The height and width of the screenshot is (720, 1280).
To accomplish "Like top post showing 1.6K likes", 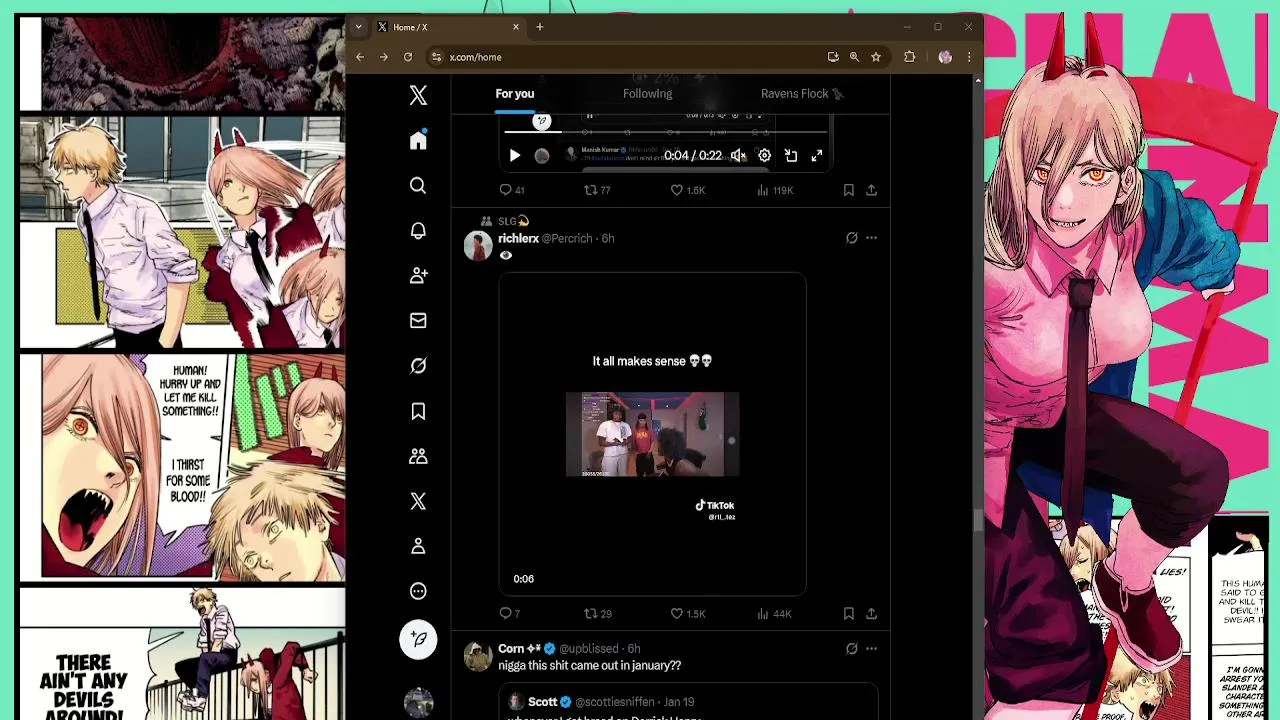I will coord(688,190).
